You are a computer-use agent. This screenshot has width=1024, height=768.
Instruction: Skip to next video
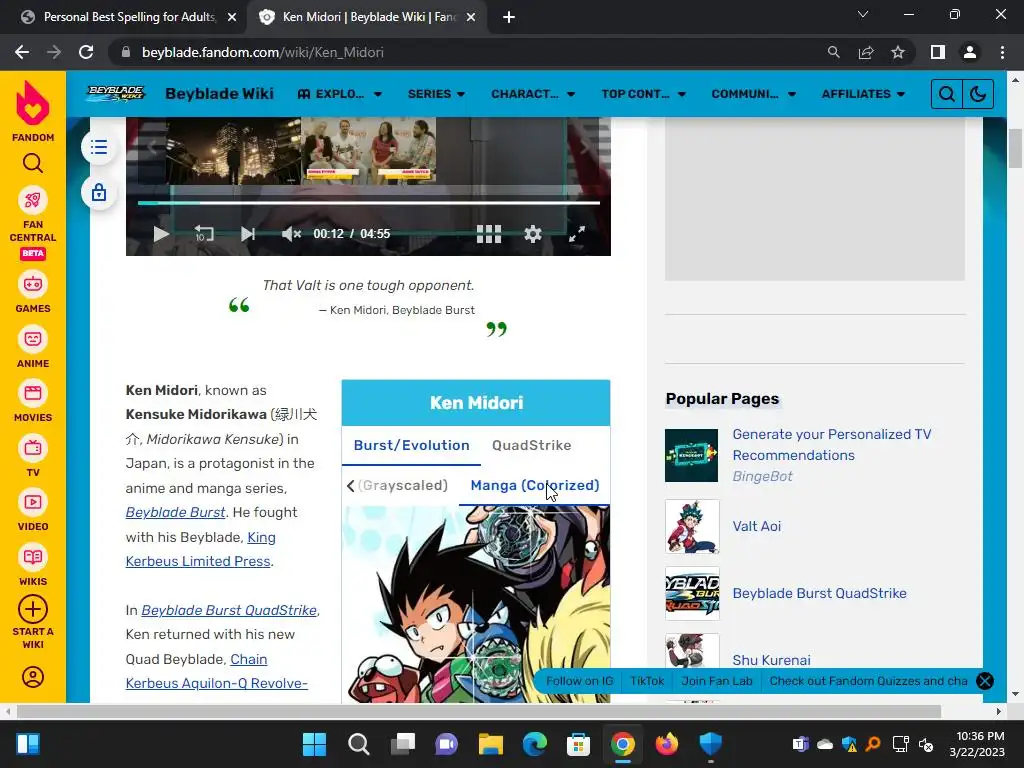pyautogui.click(x=248, y=234)
